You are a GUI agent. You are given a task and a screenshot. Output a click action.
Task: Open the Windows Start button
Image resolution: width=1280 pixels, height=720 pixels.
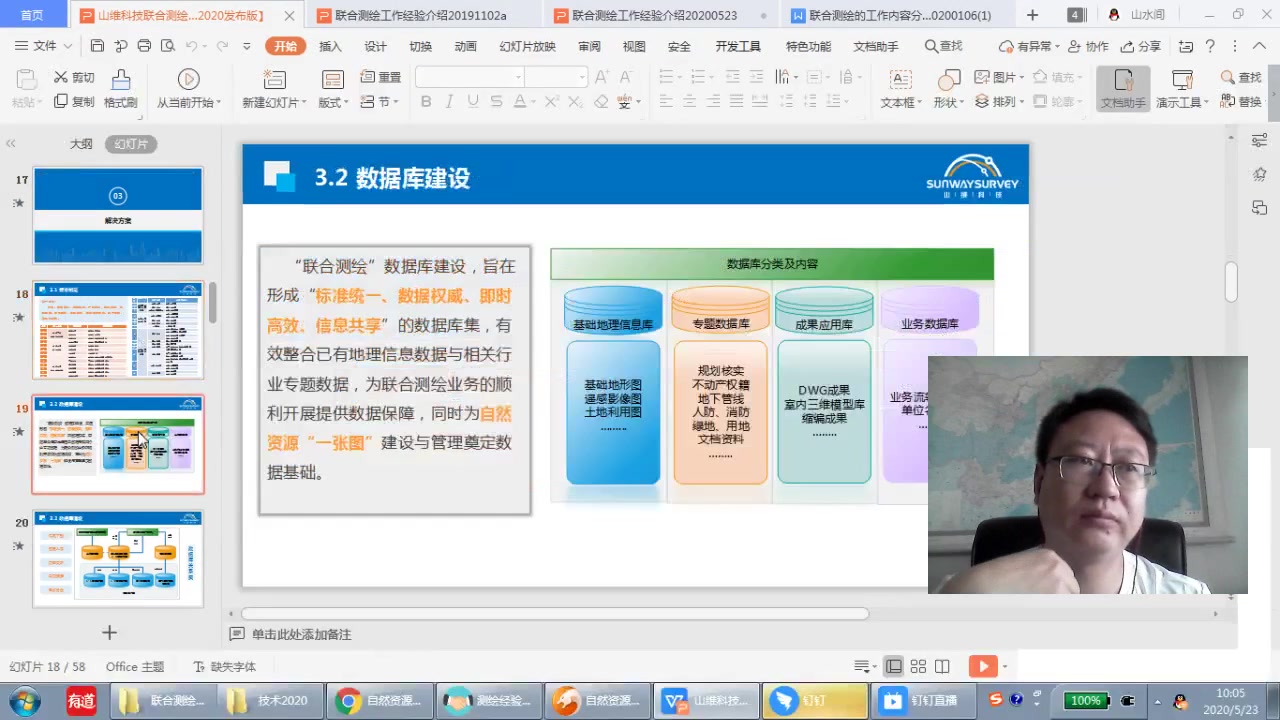click(x=27, y=700)
